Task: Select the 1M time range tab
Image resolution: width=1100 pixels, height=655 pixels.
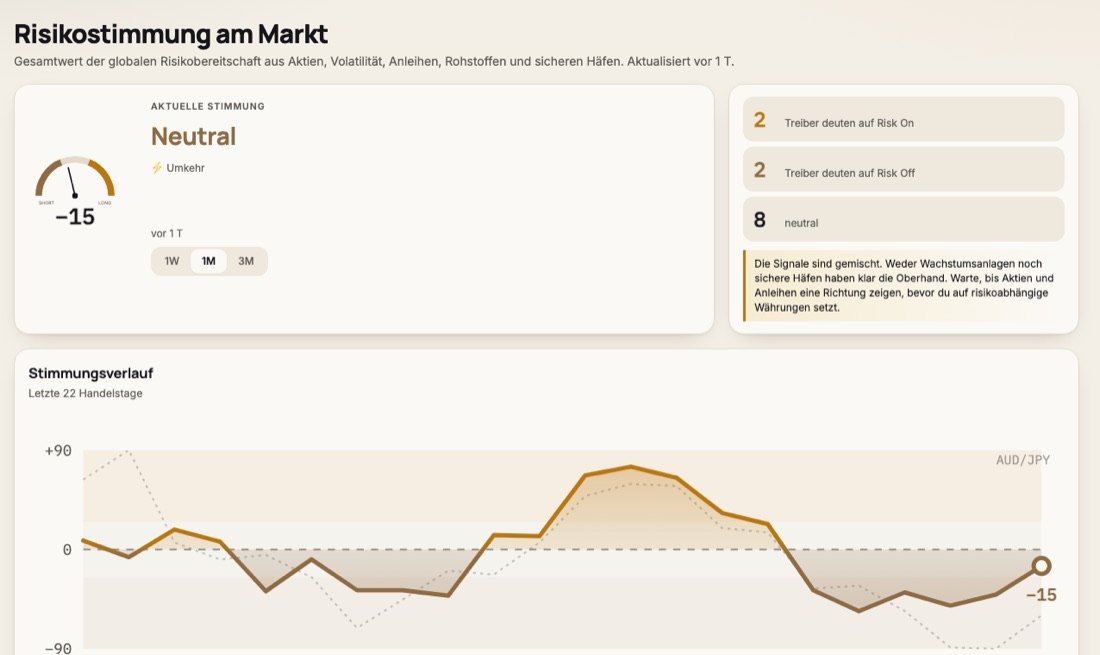Action: (x=208, y=261)
